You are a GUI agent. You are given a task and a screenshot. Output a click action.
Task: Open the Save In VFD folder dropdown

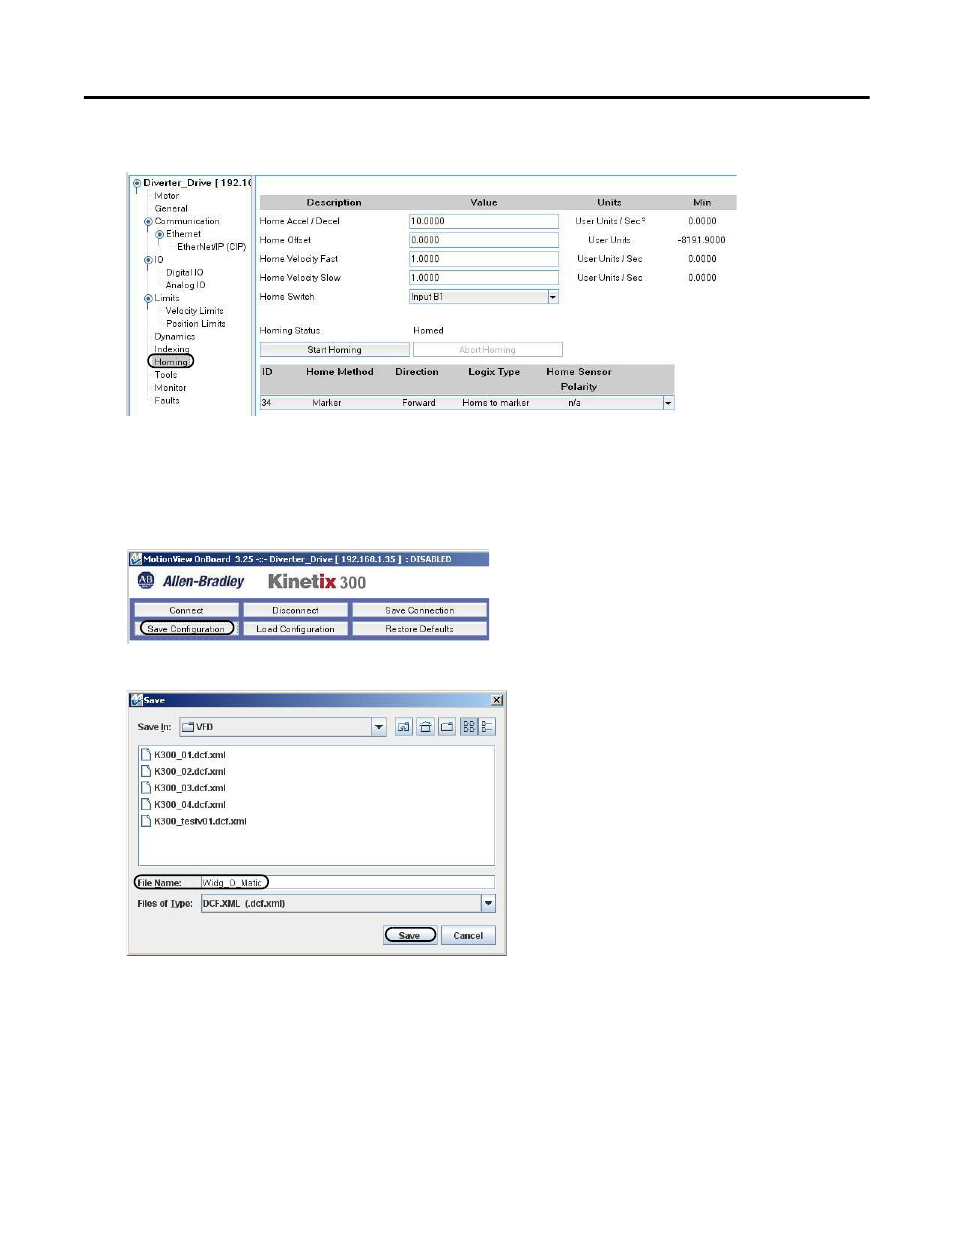click(379, 727)
